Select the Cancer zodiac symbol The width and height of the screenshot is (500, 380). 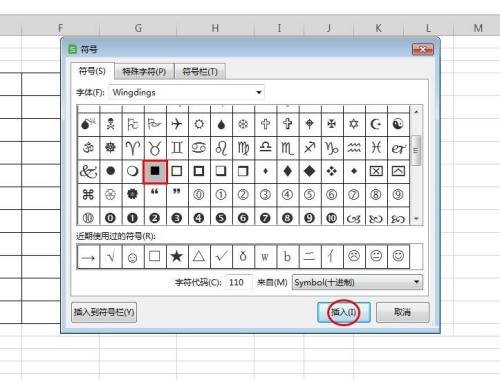[199, 148]
